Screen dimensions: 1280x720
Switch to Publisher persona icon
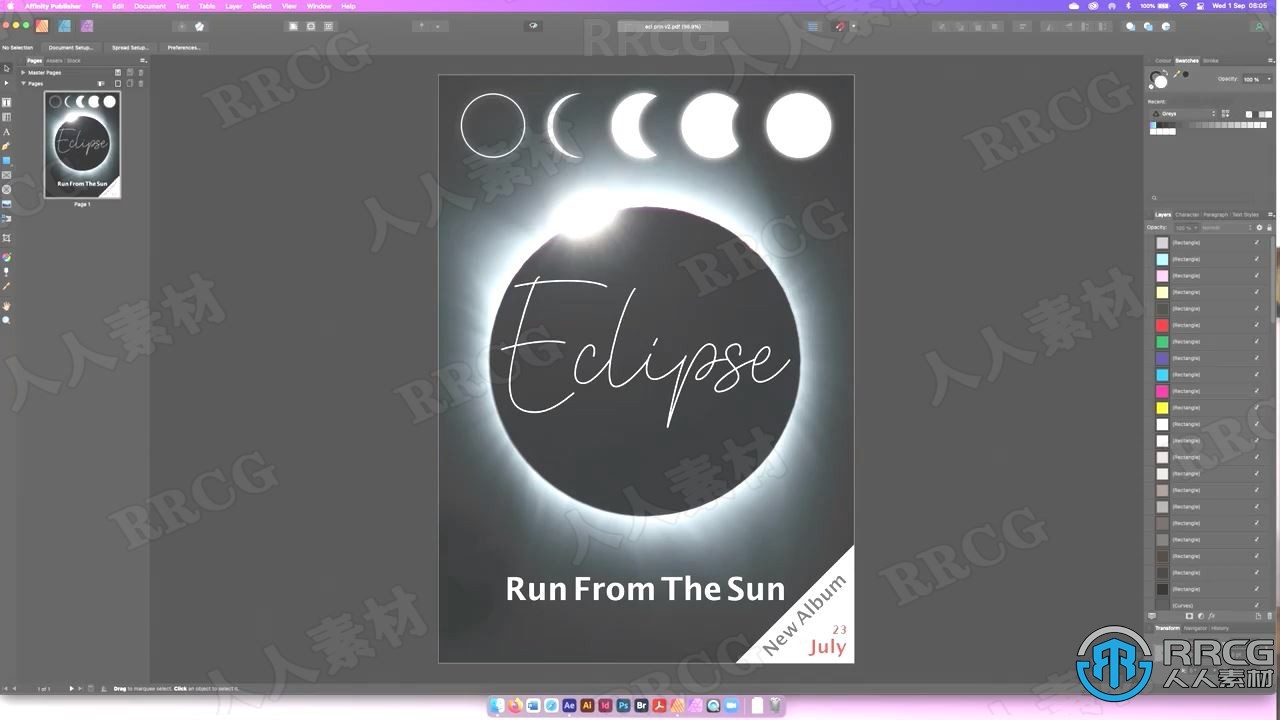tap(41, 26)
